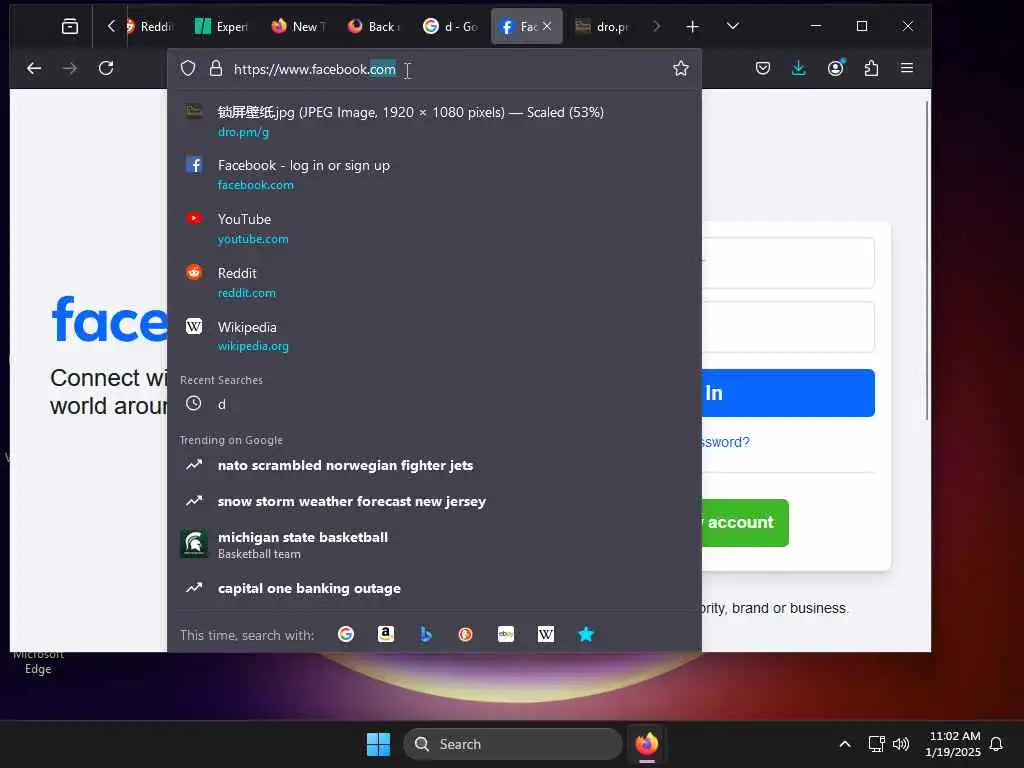Screen dimensions: 1024x768
Task: Search capital one banking outage
Action: pos(434,588)
